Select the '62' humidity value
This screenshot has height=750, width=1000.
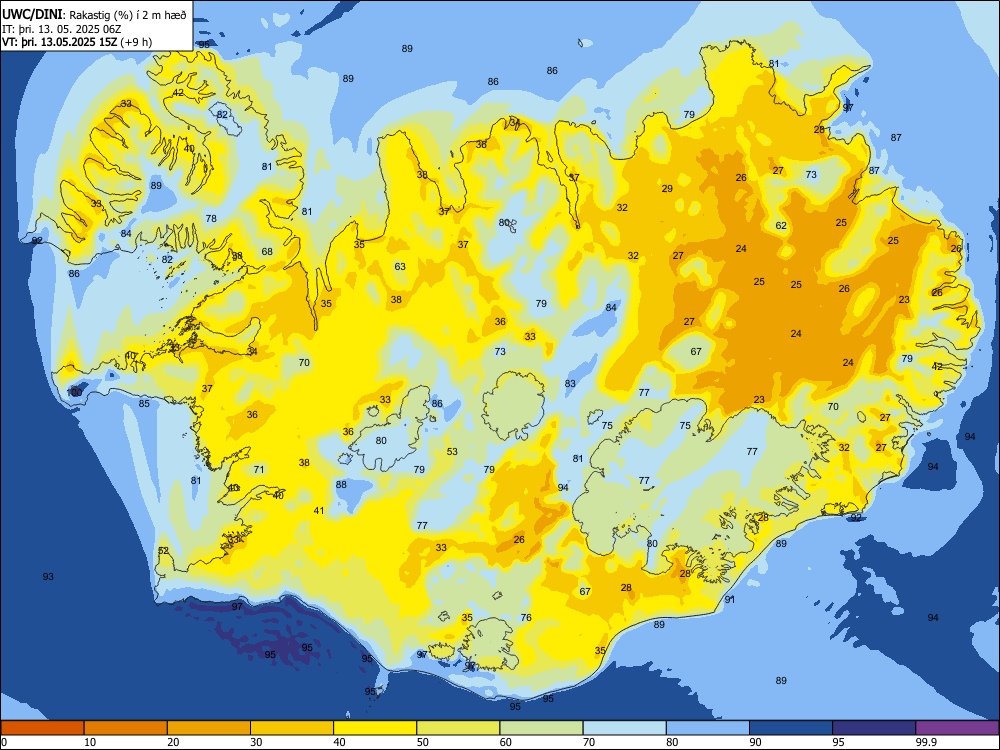coord(781,225)
